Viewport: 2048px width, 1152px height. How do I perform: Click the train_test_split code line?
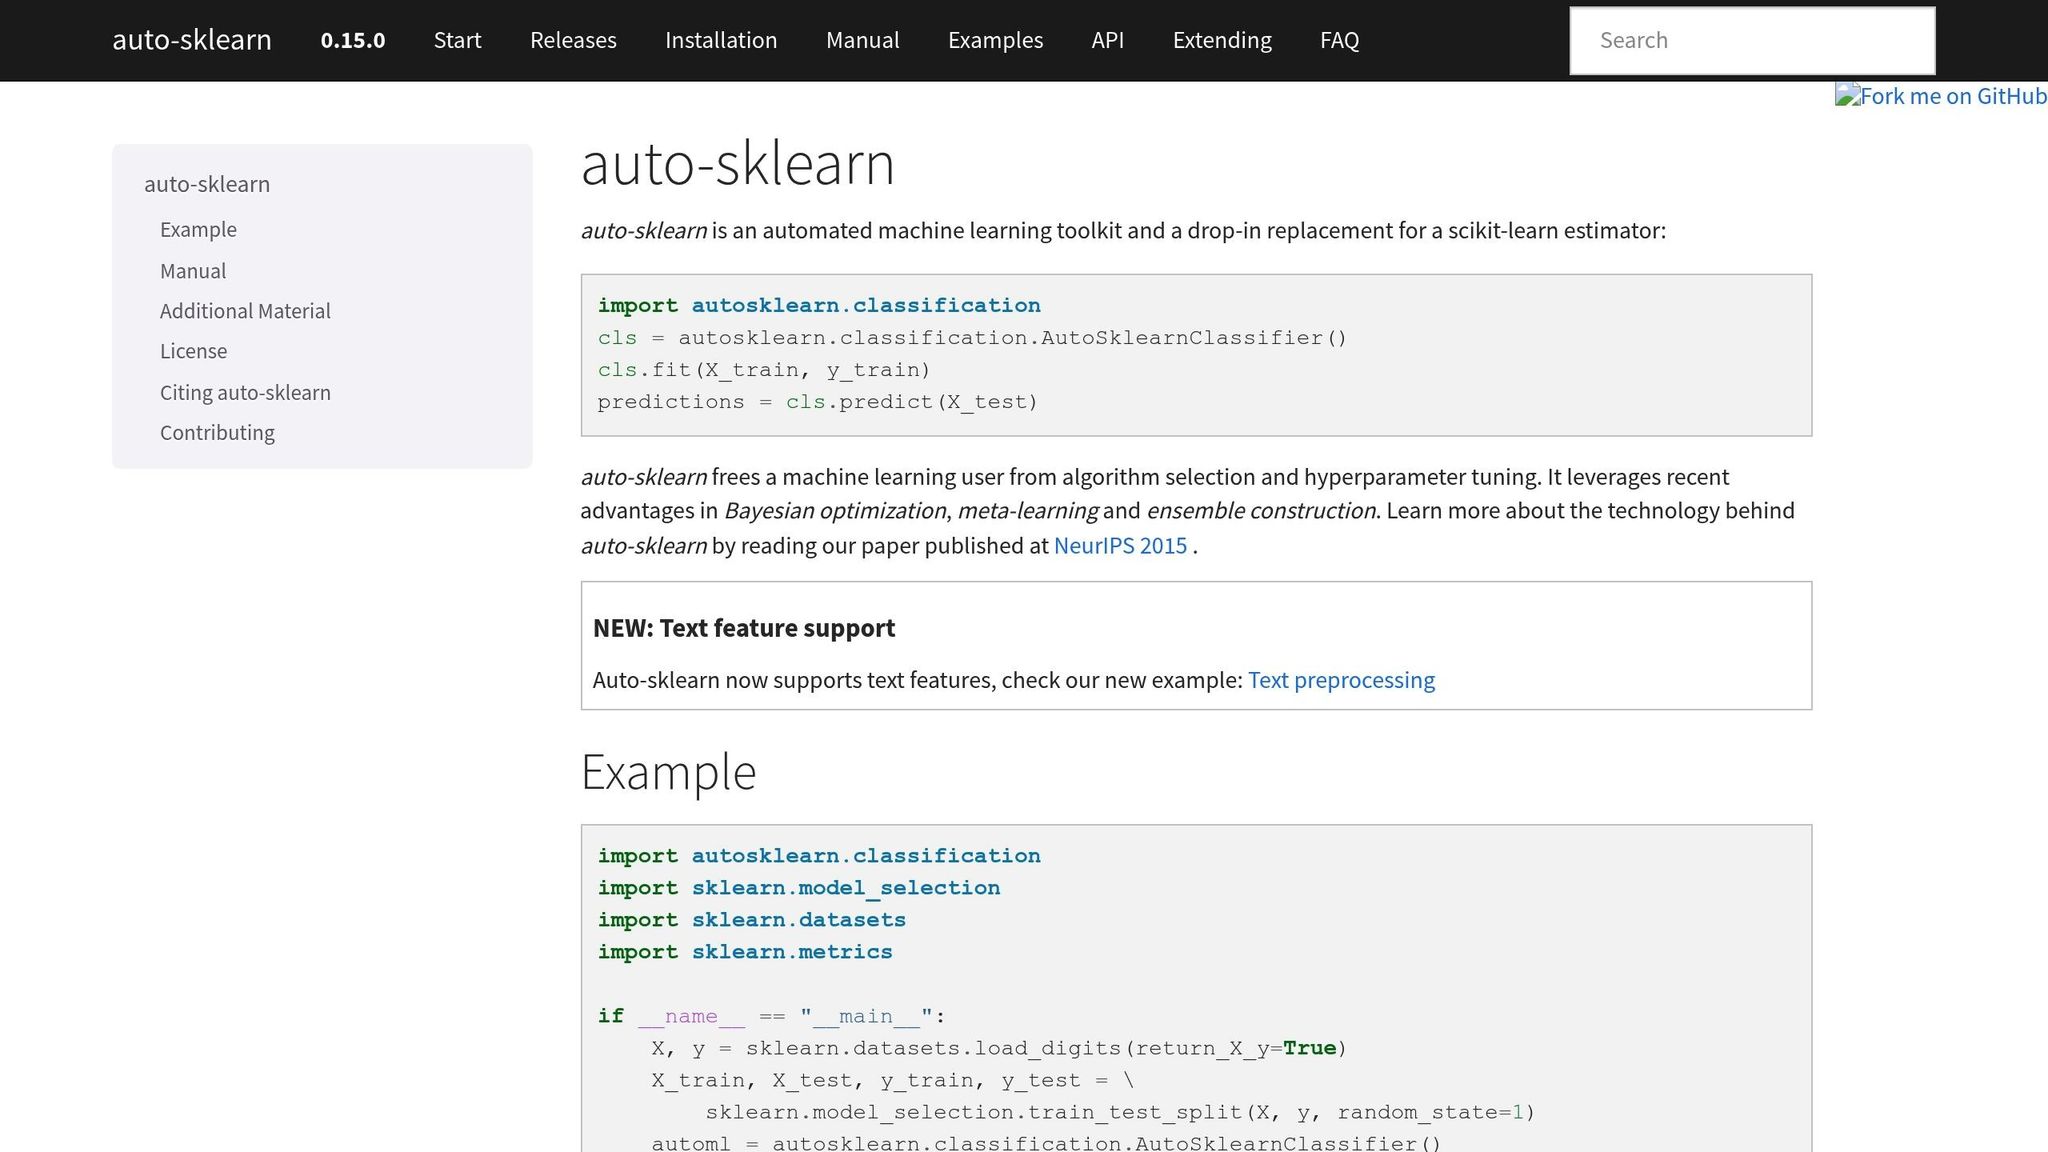pos(1120,1112)
